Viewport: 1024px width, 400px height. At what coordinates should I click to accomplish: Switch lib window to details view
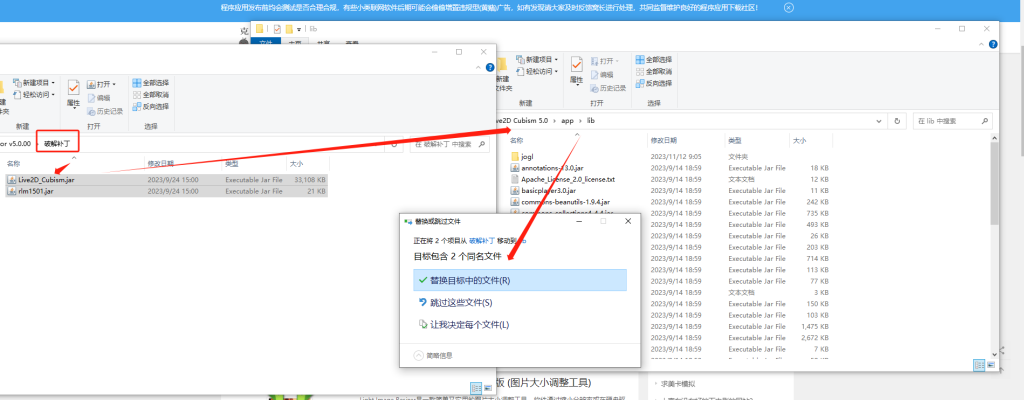979,364
